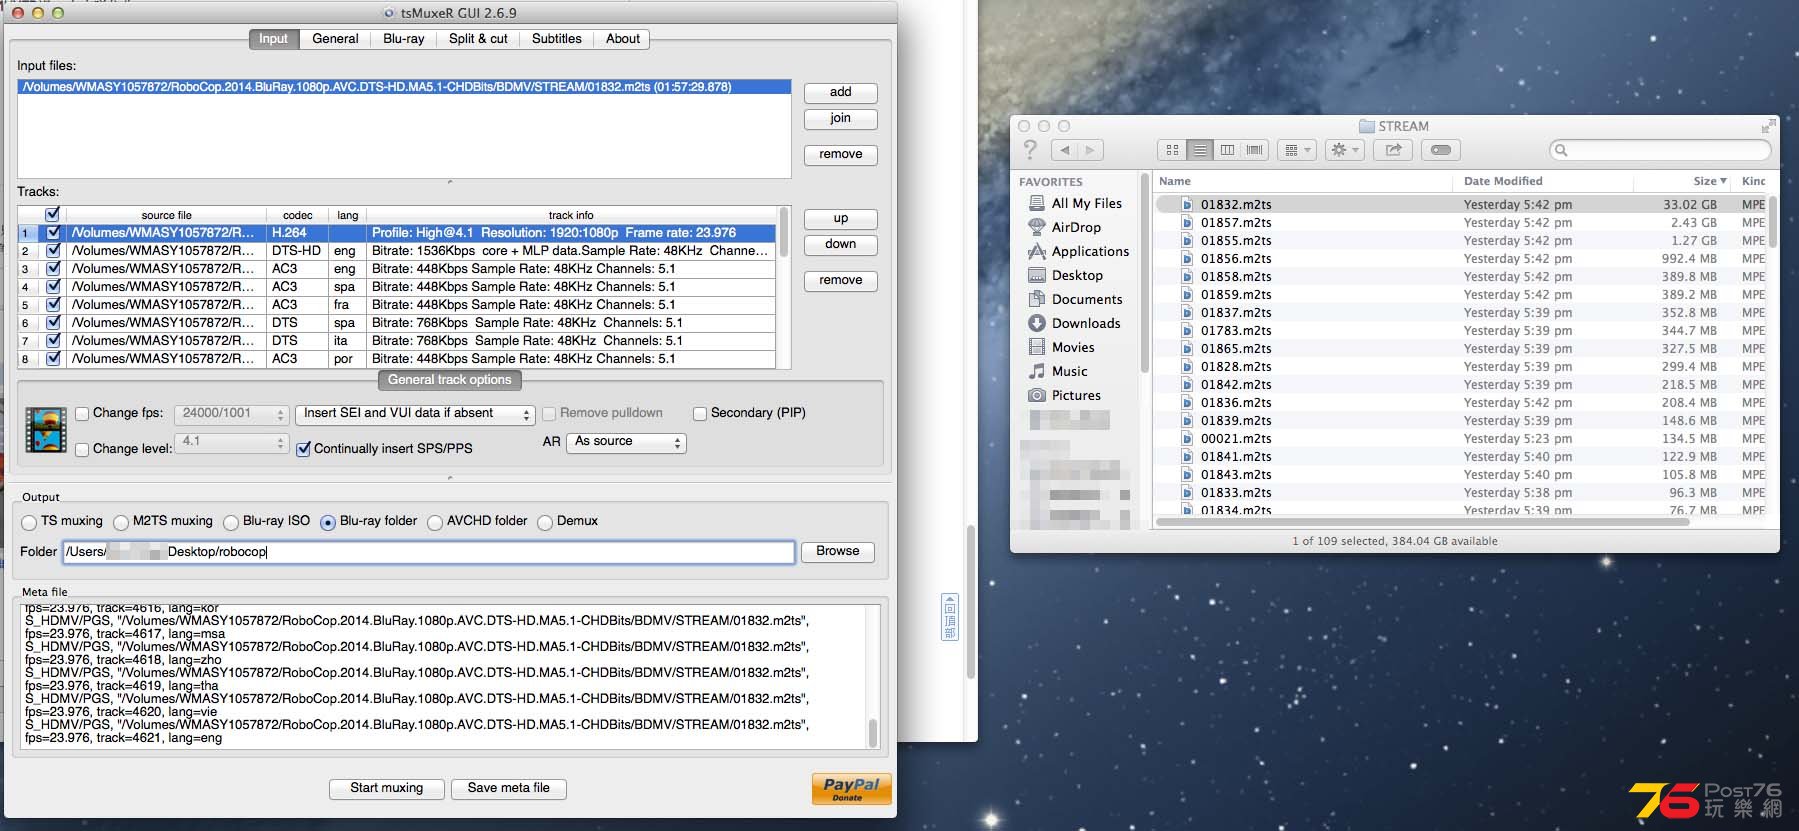The image size is (1799, 831).
Task: Enable Secondary (PIP) checkbox
Action: [700, 413]
